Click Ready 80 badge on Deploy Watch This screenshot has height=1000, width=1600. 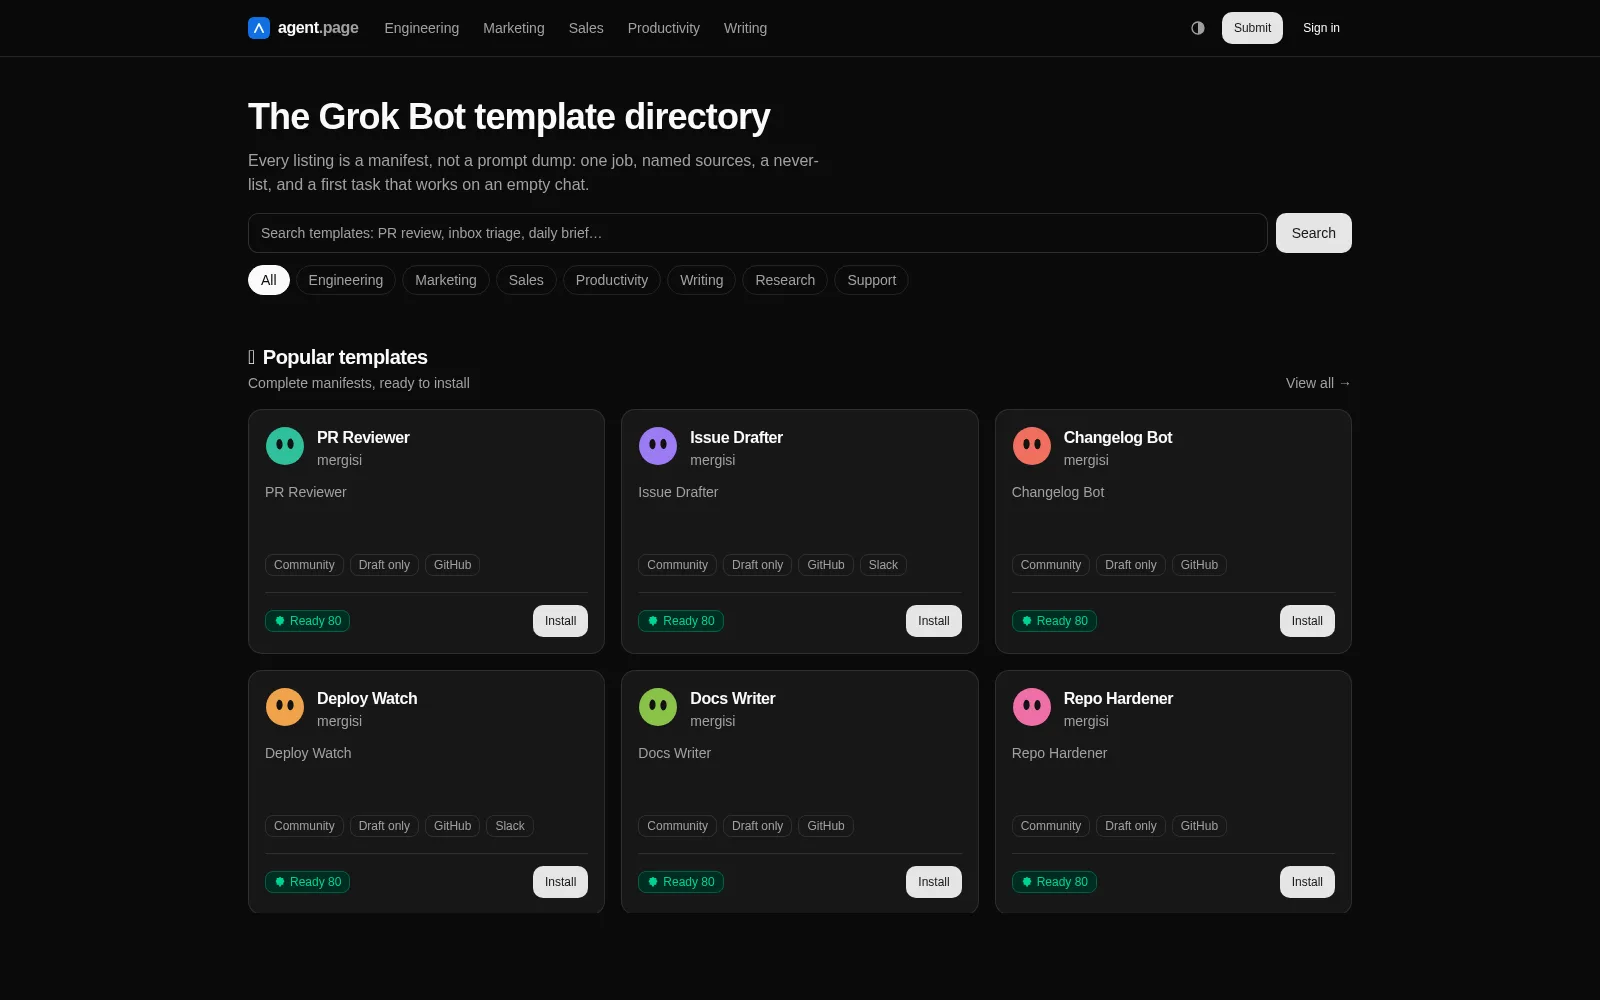coord(308,882)
